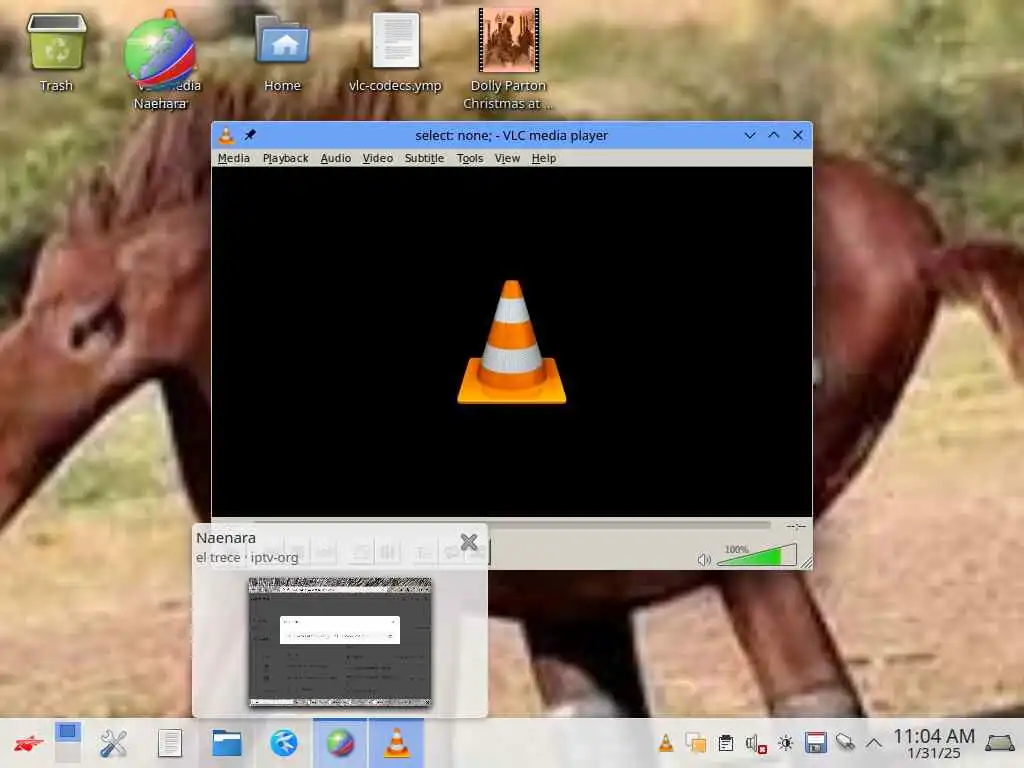The width and height of the screenshot is (1024, 768).
Task: Expand hidden system tray icons
Action: point(874,743)
